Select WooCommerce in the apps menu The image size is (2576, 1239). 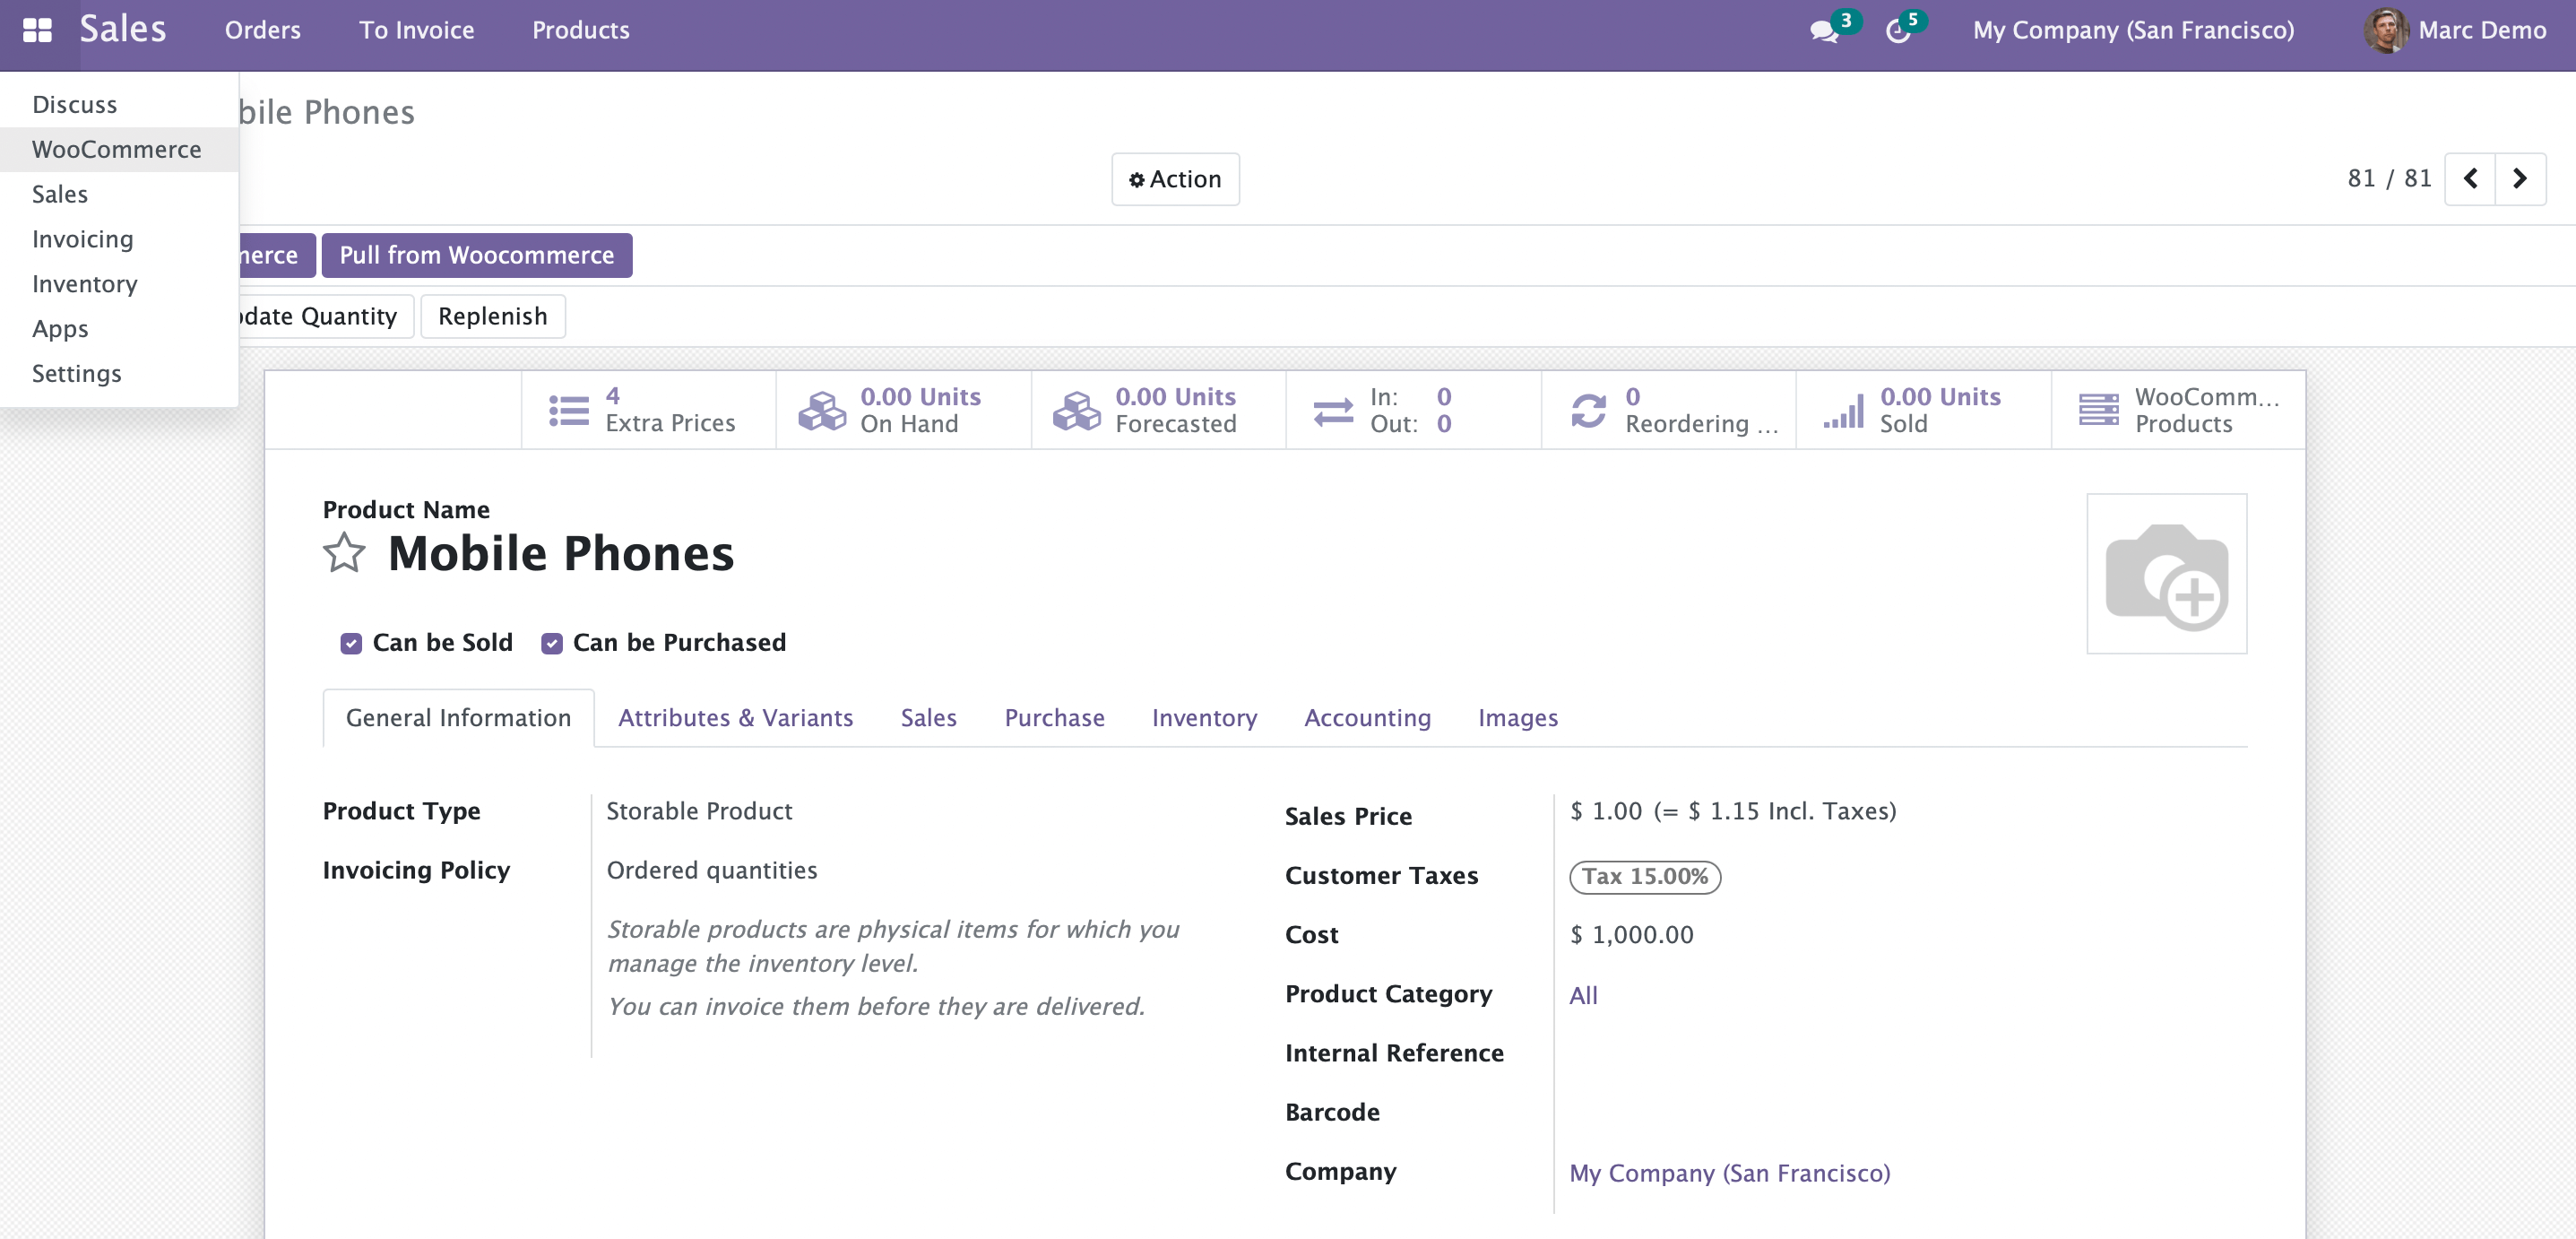pos(116,149)
